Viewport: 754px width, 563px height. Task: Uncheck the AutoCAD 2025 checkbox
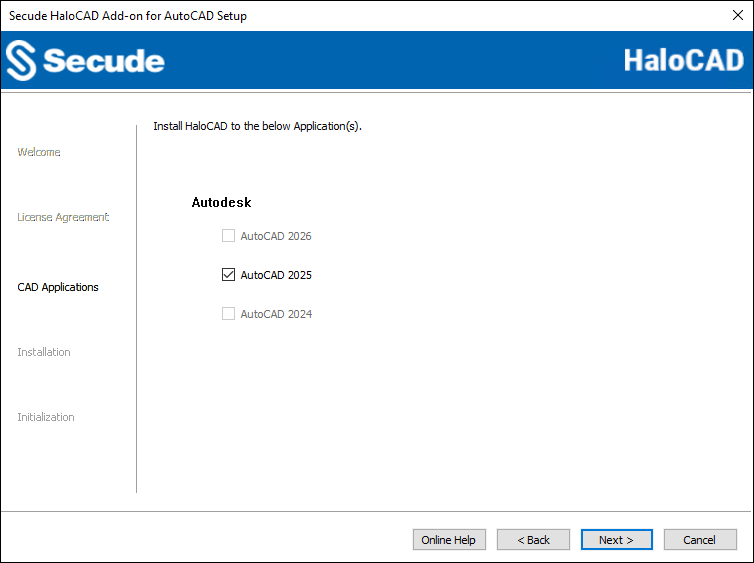click(228, 275)
